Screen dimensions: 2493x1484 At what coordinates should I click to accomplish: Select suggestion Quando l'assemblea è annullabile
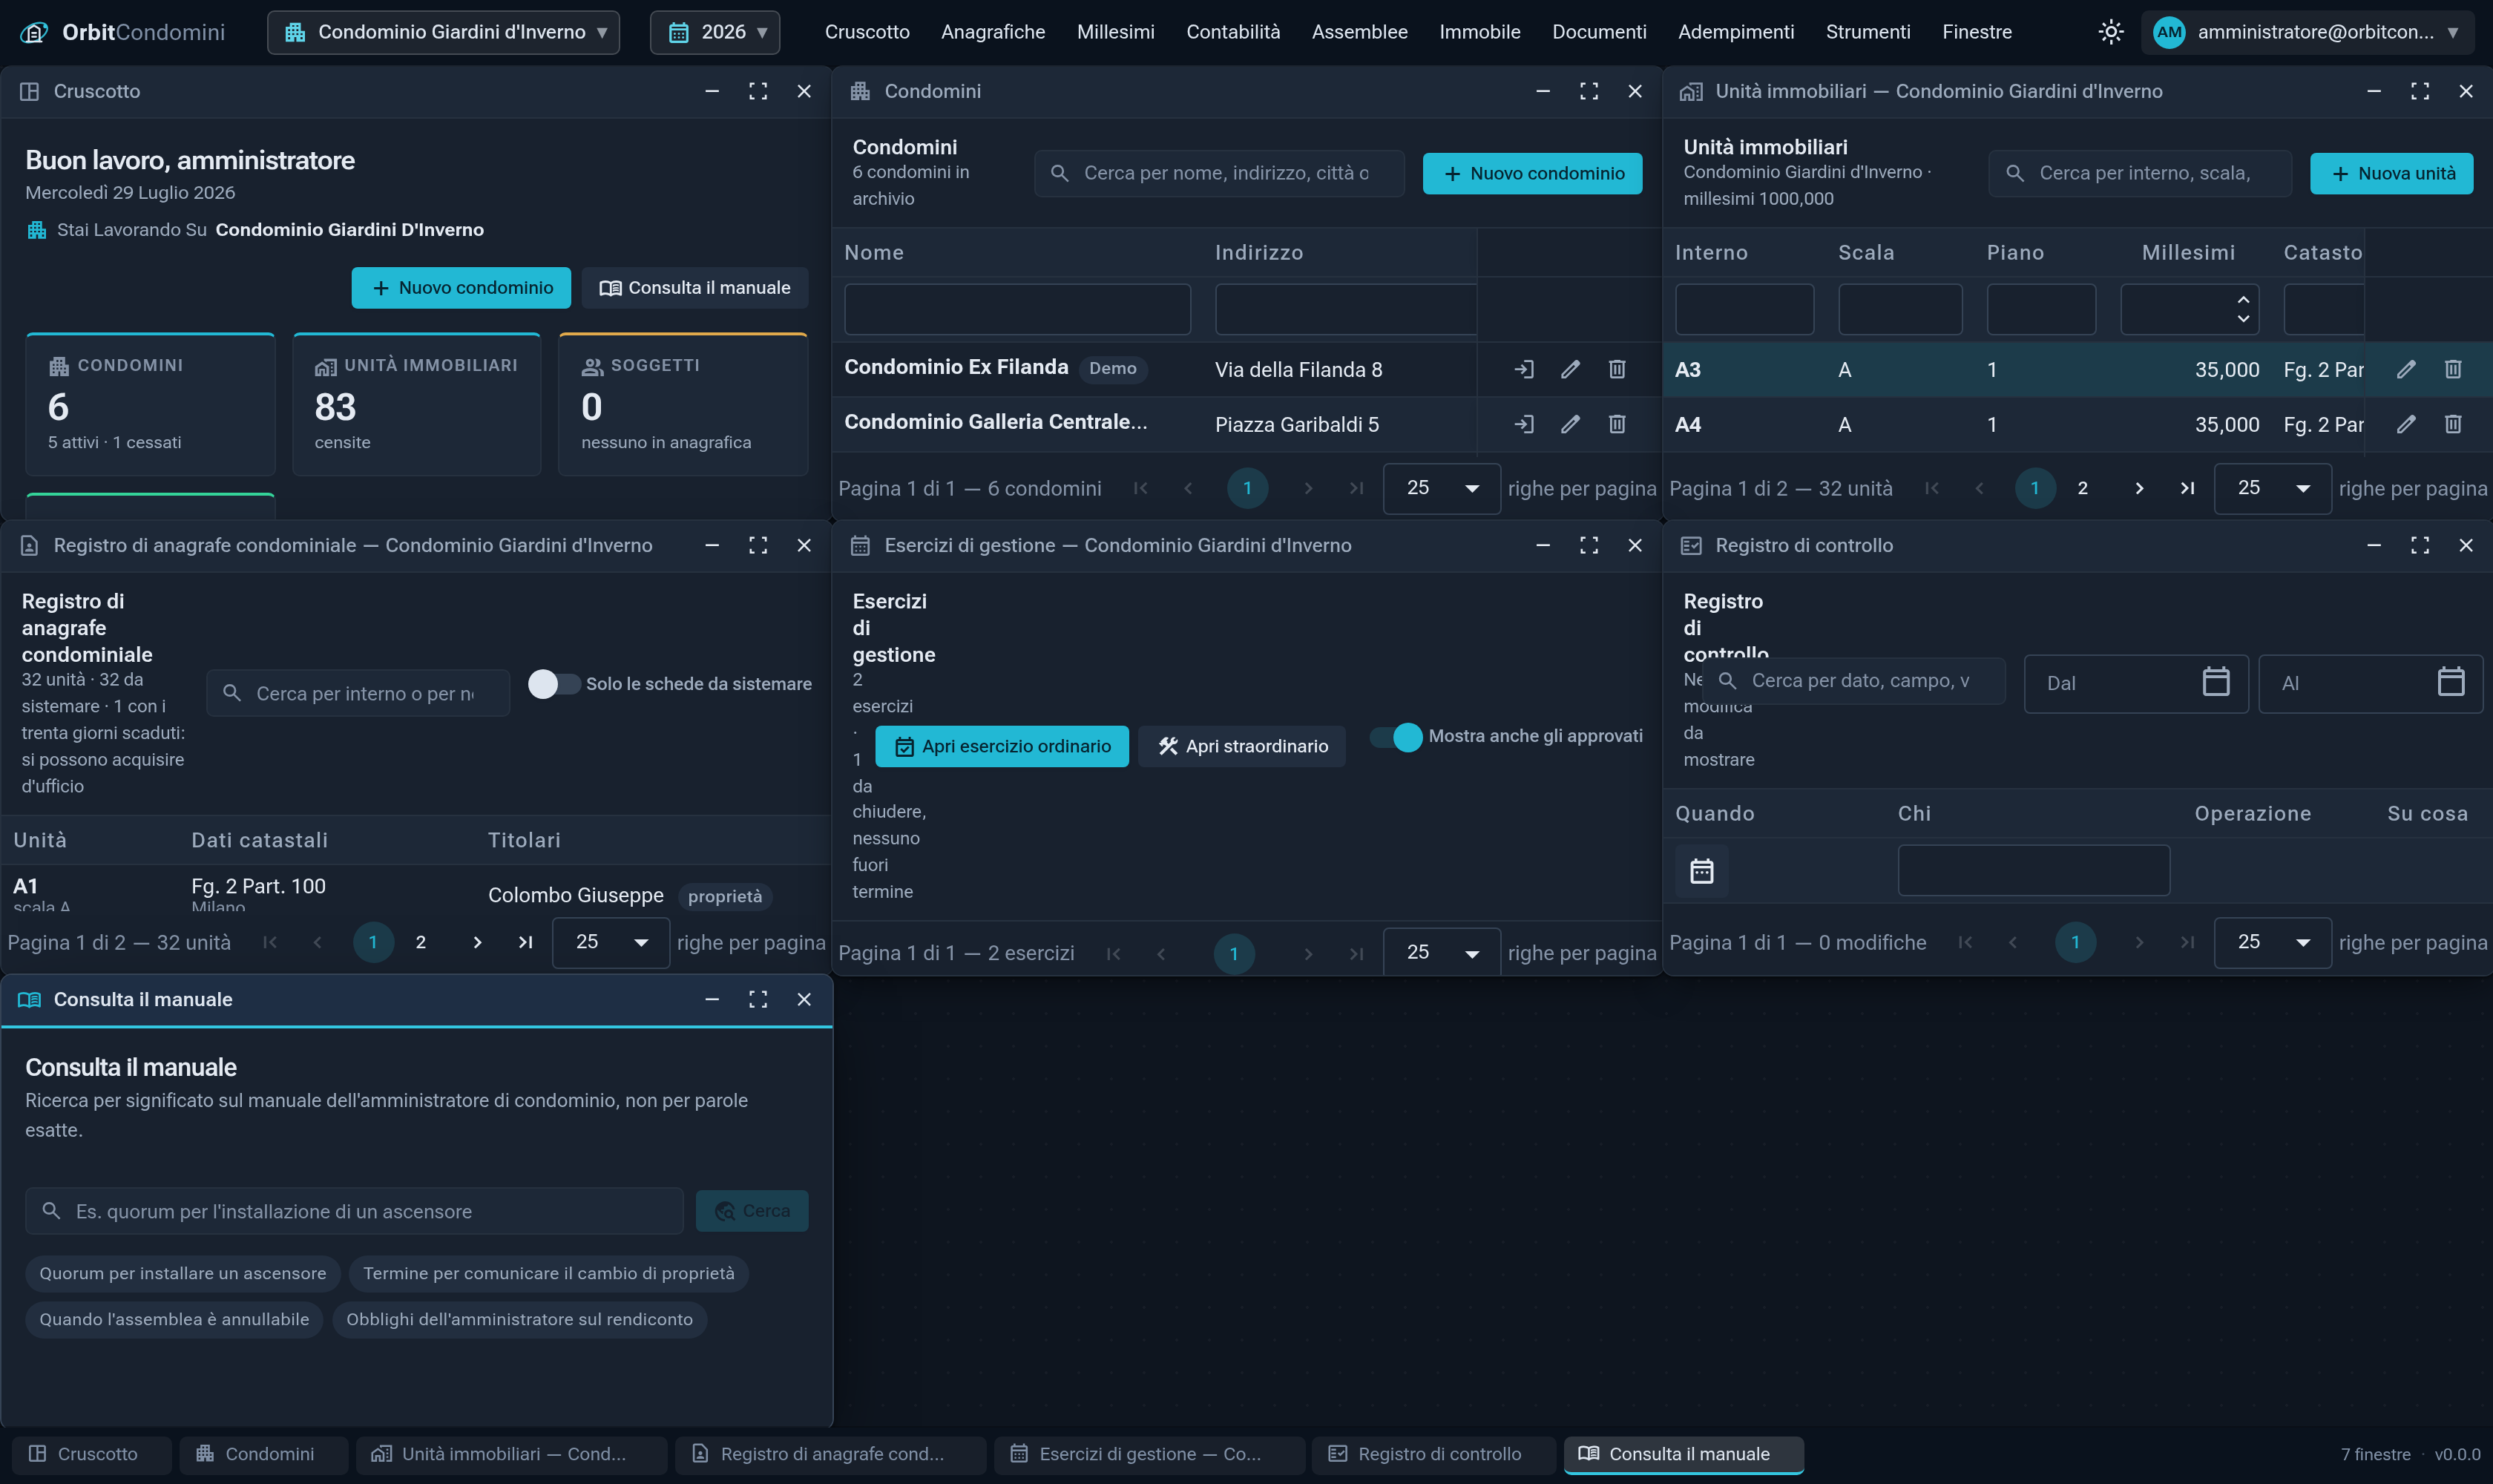pos(174,1319)
